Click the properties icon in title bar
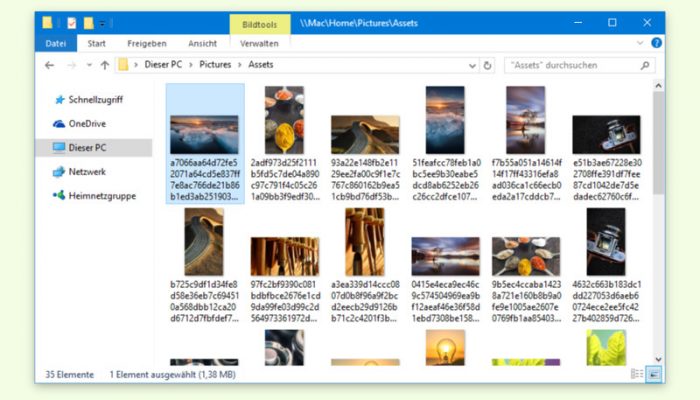The height and width of the screenshot is (400, 700). coord(71,23)
